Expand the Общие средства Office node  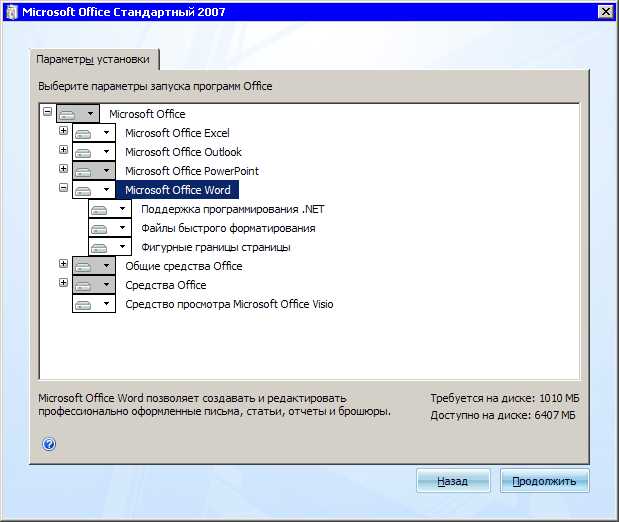coord(63,263)
